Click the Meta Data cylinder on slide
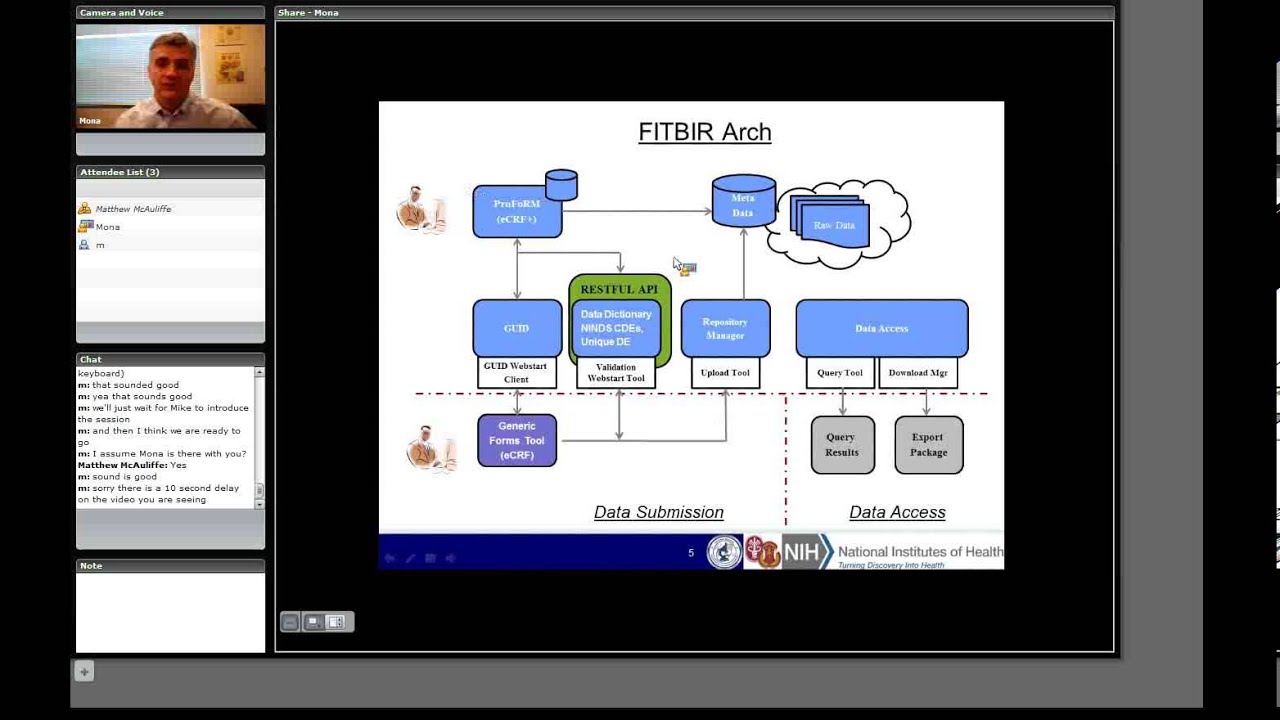 pyautogui.click(x=743, y=200)
